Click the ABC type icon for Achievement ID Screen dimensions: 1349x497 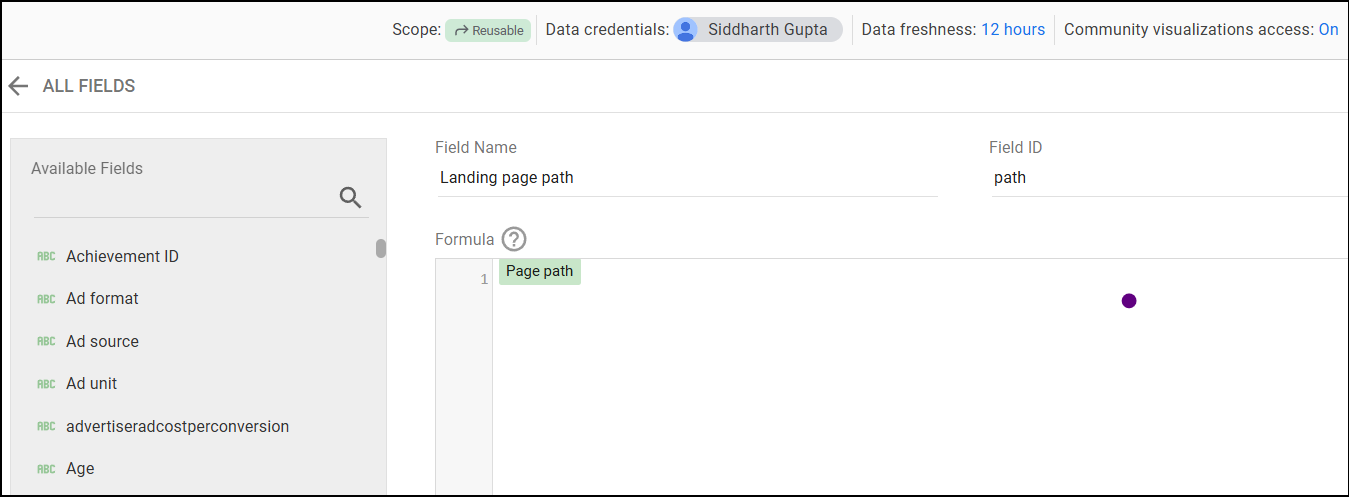(x=46, y=257)
